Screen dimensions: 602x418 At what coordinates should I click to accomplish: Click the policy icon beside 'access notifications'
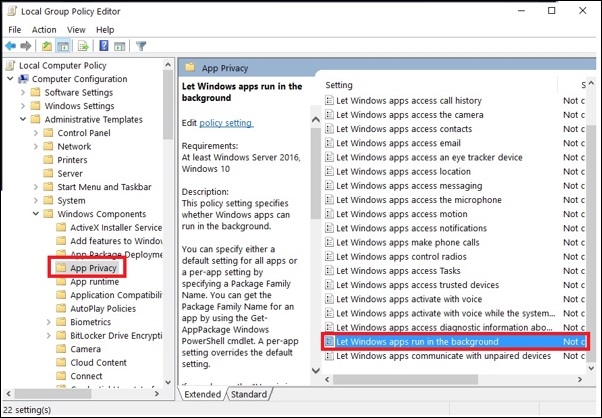[329, 228]
